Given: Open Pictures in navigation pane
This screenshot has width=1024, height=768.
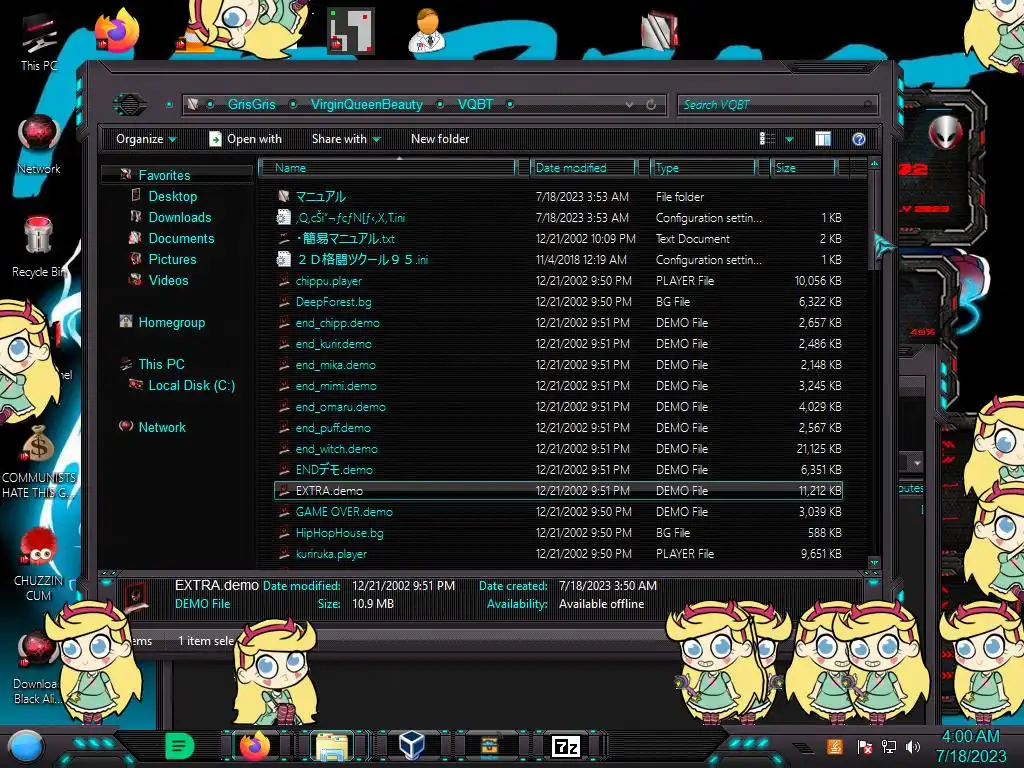Looking at the screenshot, I should click(x=172, y=259).
